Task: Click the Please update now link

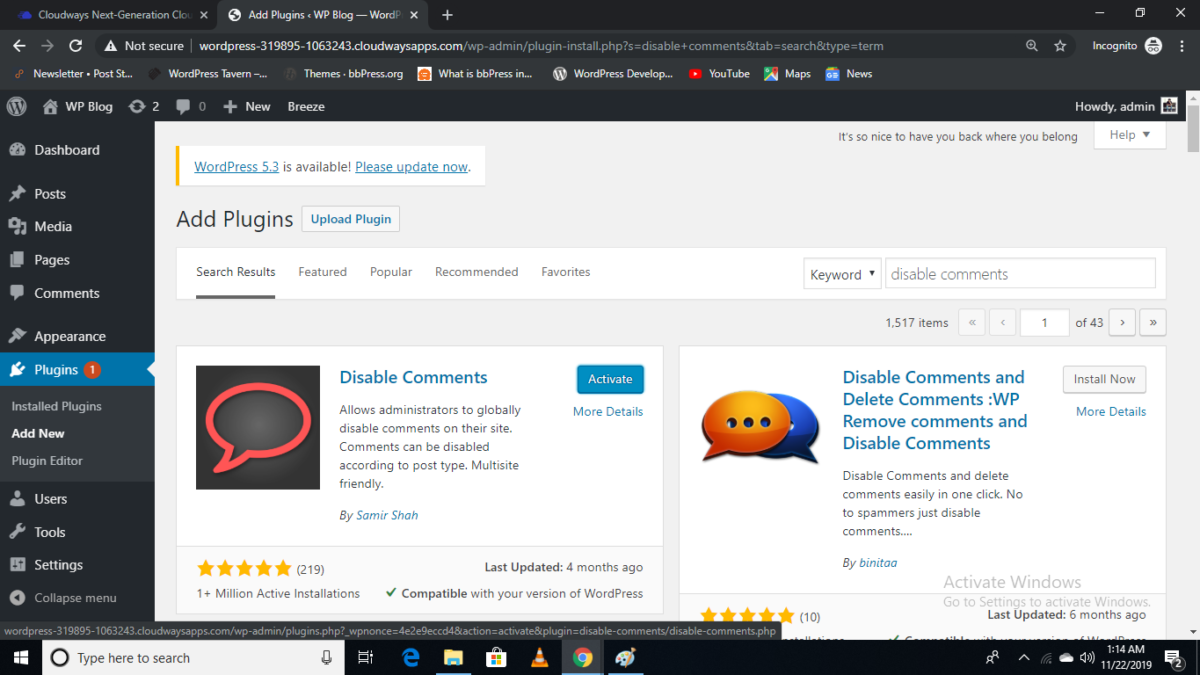Action: (412, 167)
